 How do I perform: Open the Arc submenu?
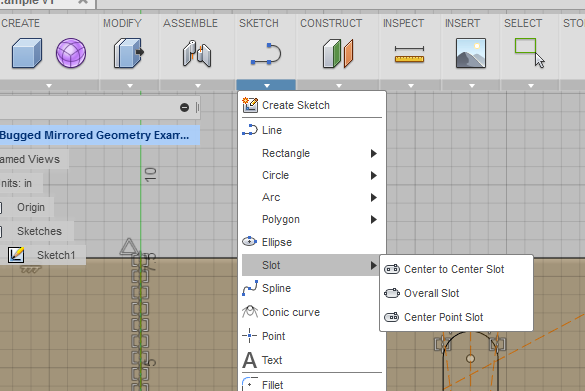(x=312, y=197)
